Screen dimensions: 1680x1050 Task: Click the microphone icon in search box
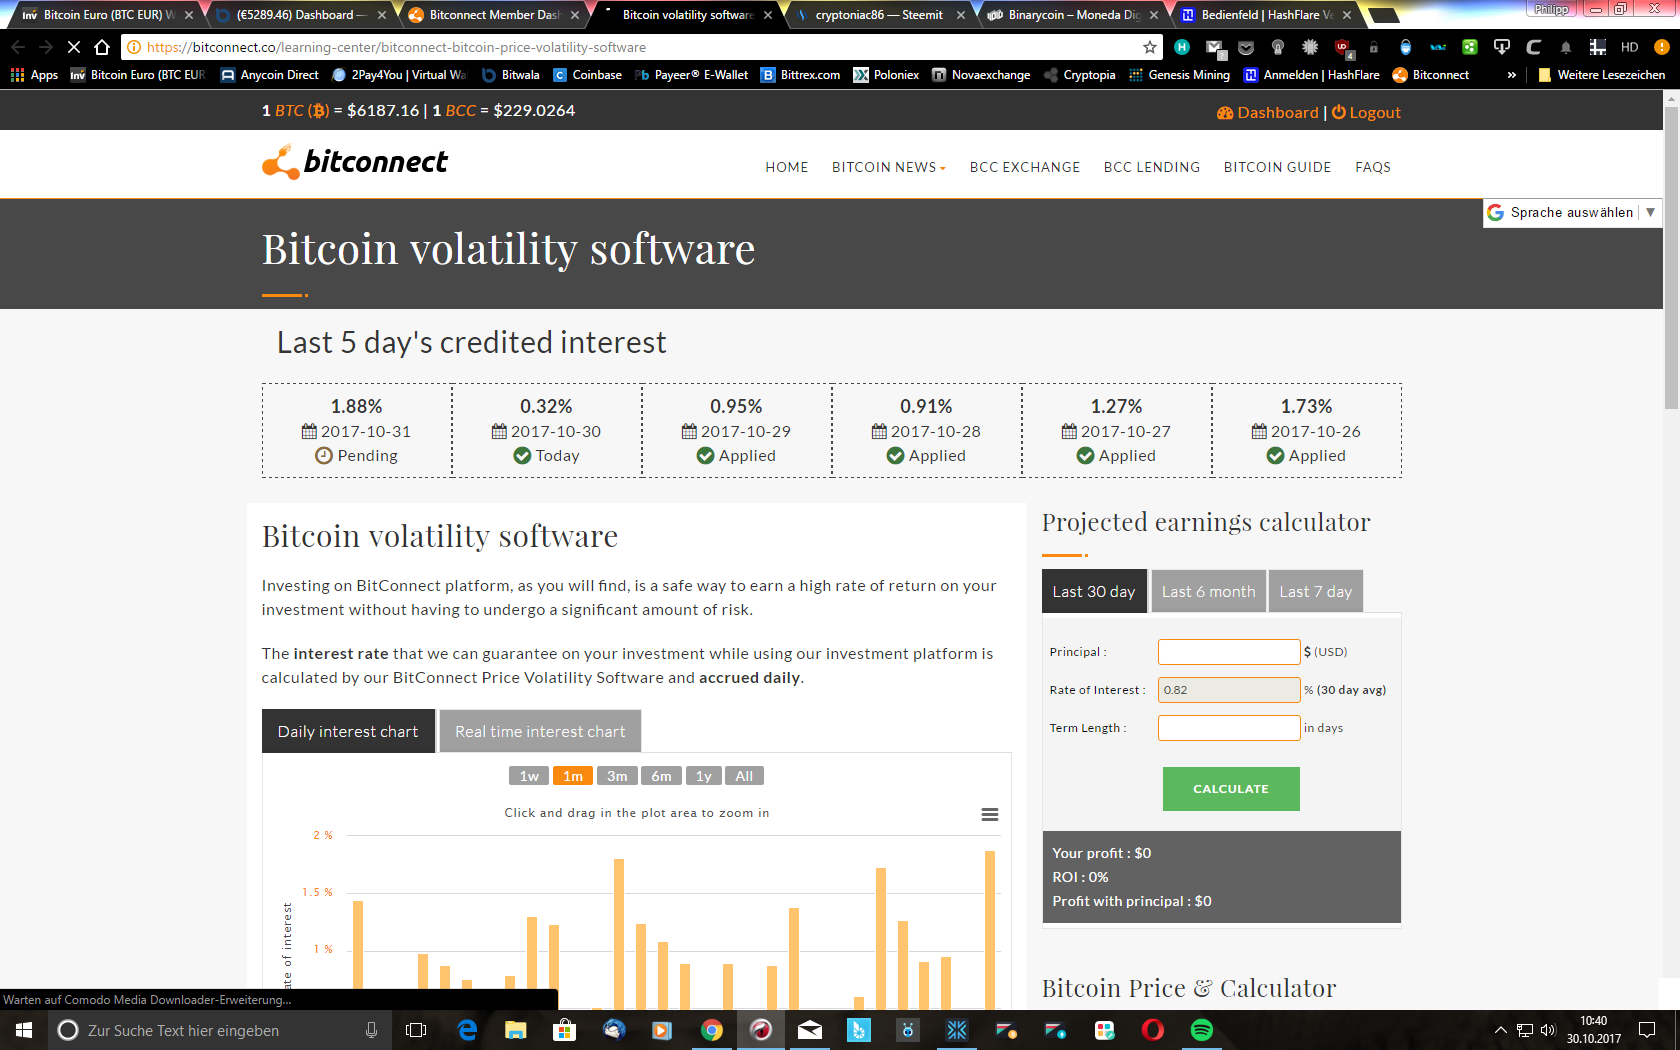coord(371,1030)
